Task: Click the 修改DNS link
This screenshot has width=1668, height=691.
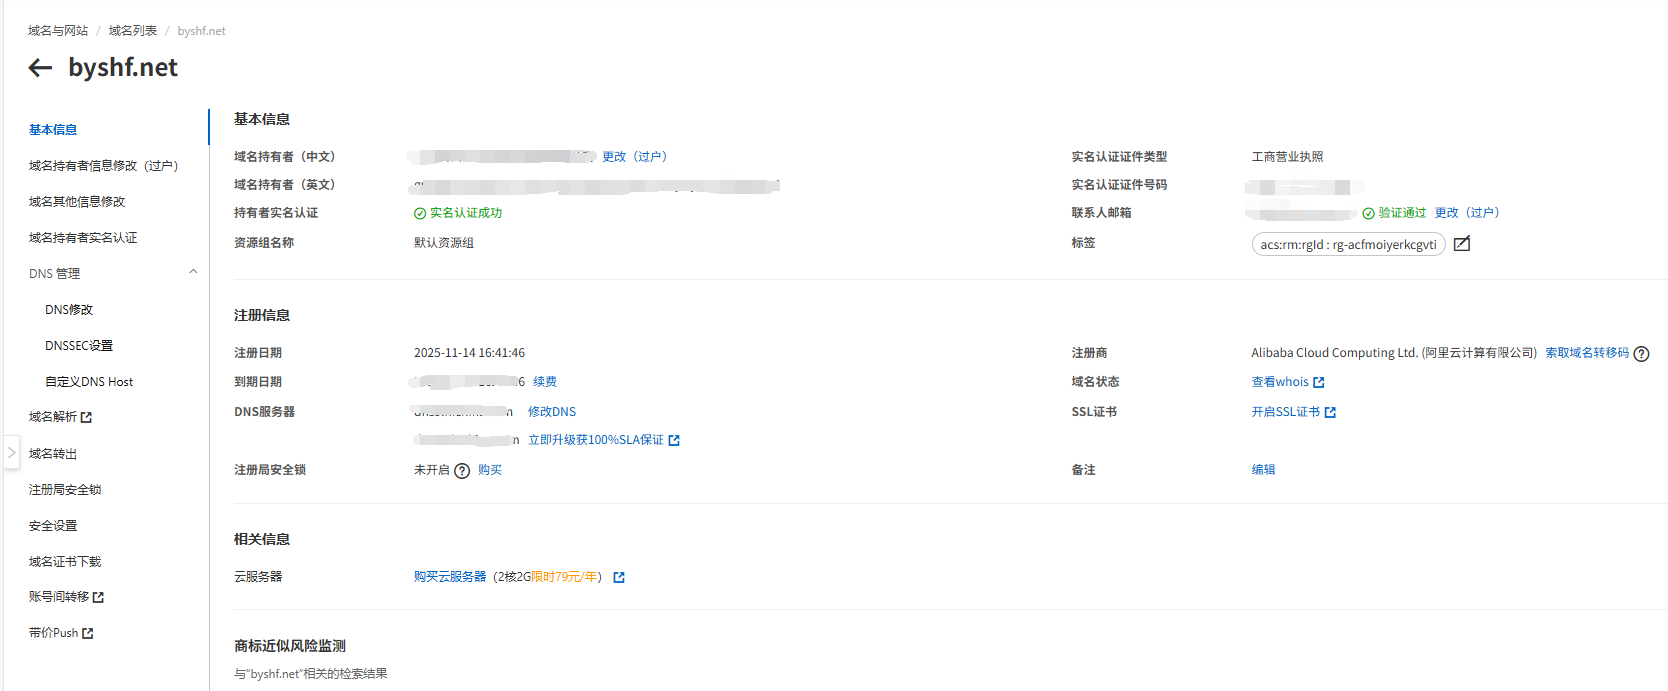Action: click(552, 412)
